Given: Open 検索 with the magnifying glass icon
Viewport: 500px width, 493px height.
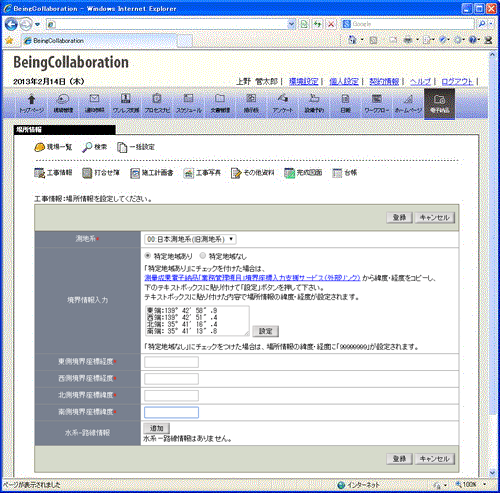Looking at the screenshot, I should click(95, 147).
